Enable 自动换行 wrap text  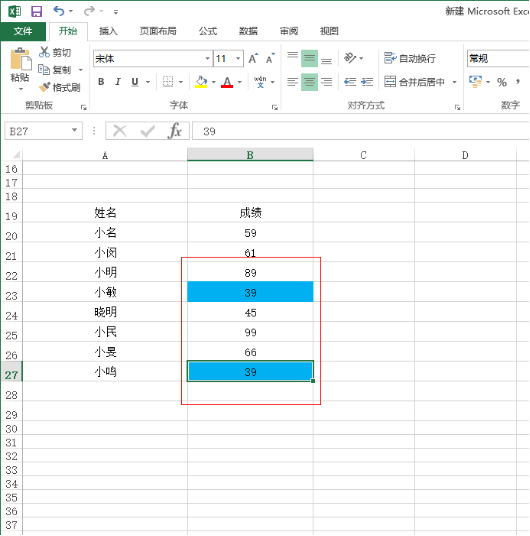pos(409,58)
